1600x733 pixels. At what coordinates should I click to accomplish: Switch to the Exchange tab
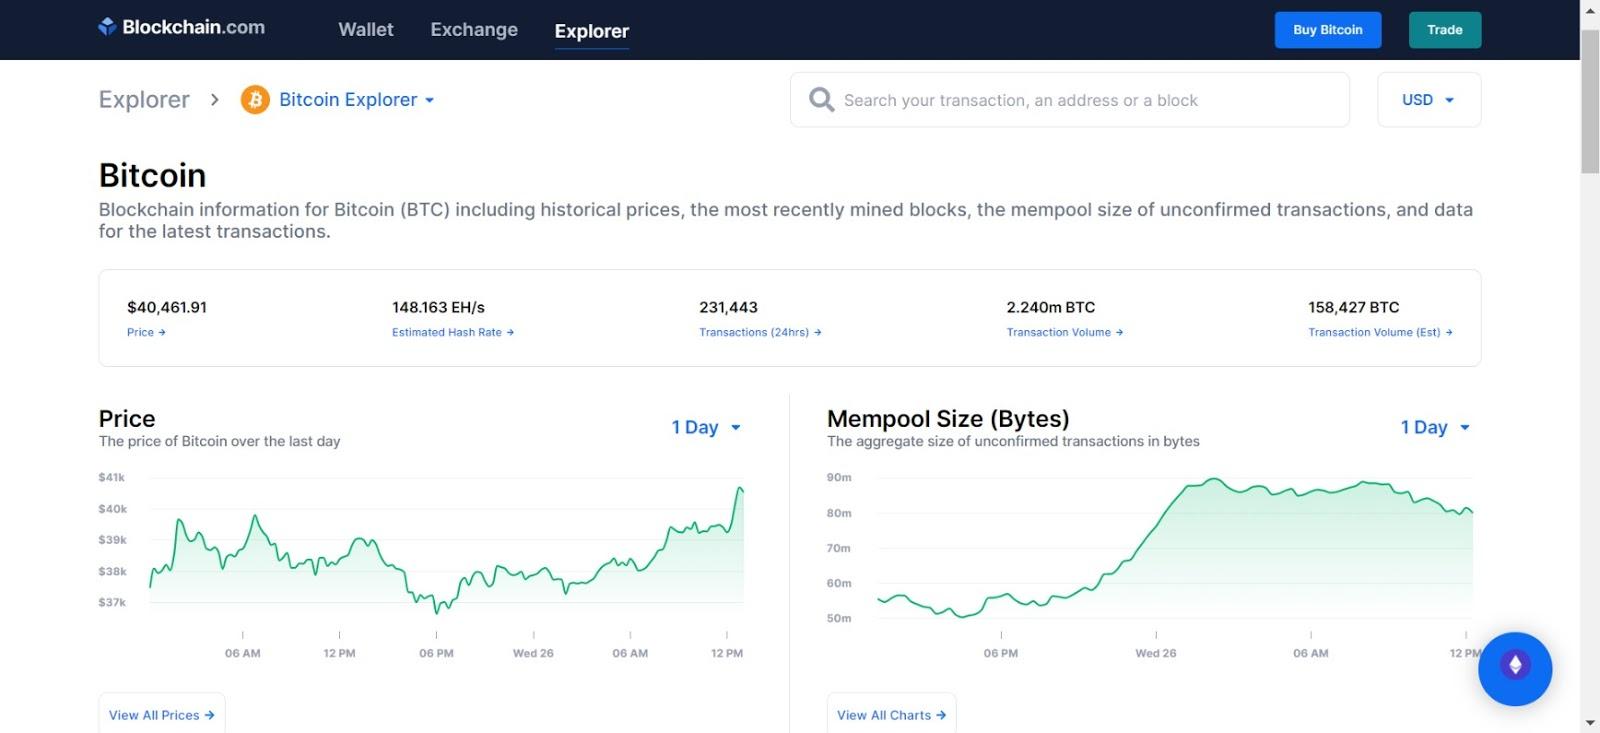tap(474, 30)
